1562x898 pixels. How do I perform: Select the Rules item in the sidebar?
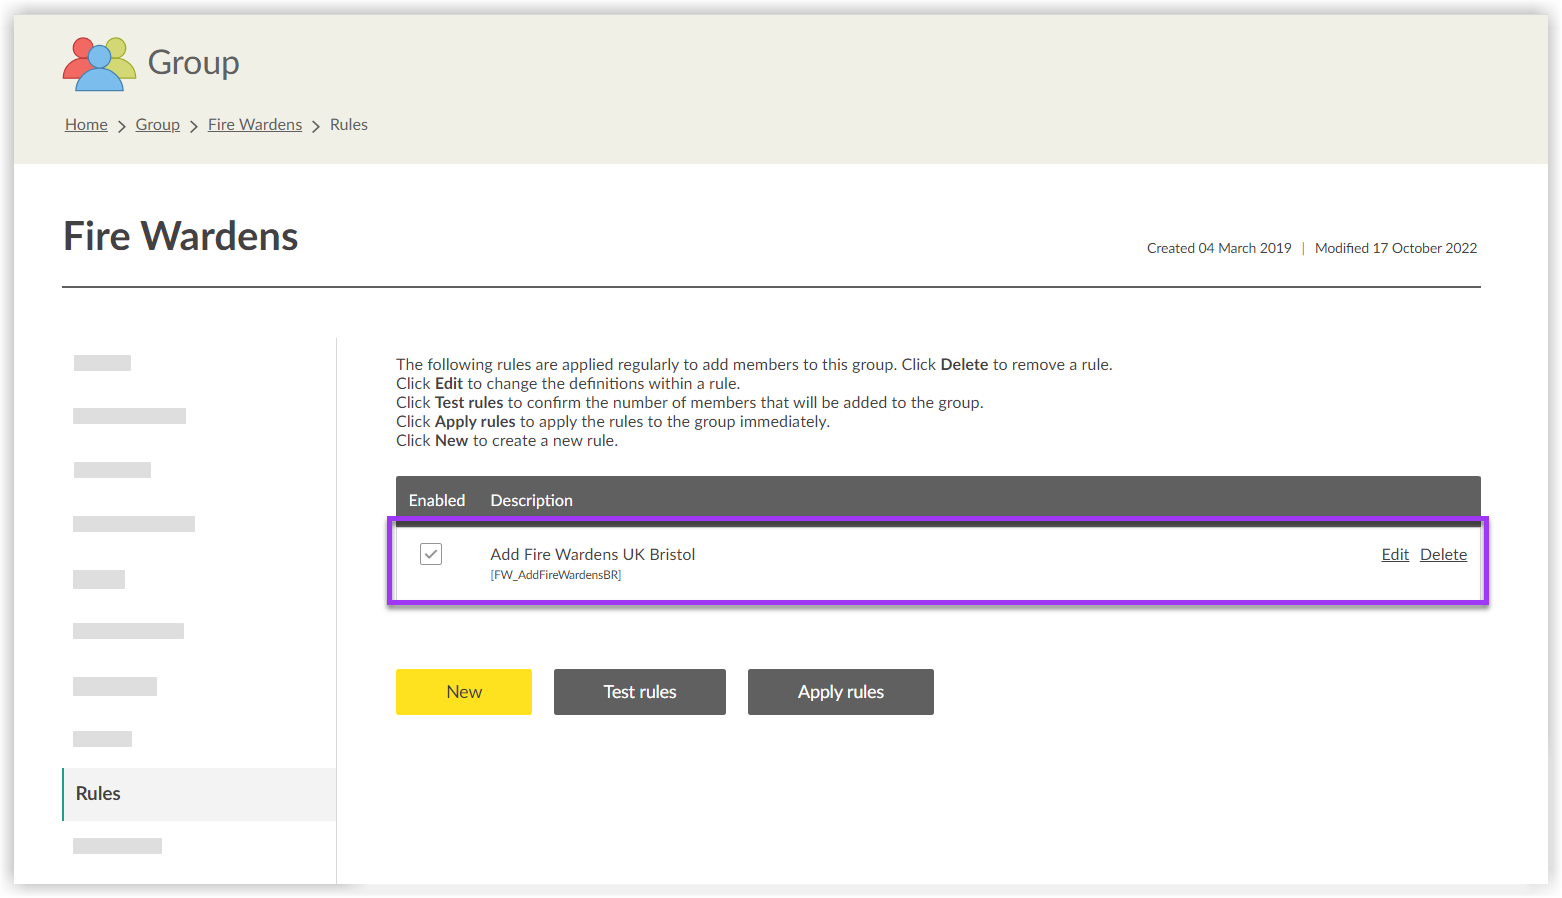98,794
